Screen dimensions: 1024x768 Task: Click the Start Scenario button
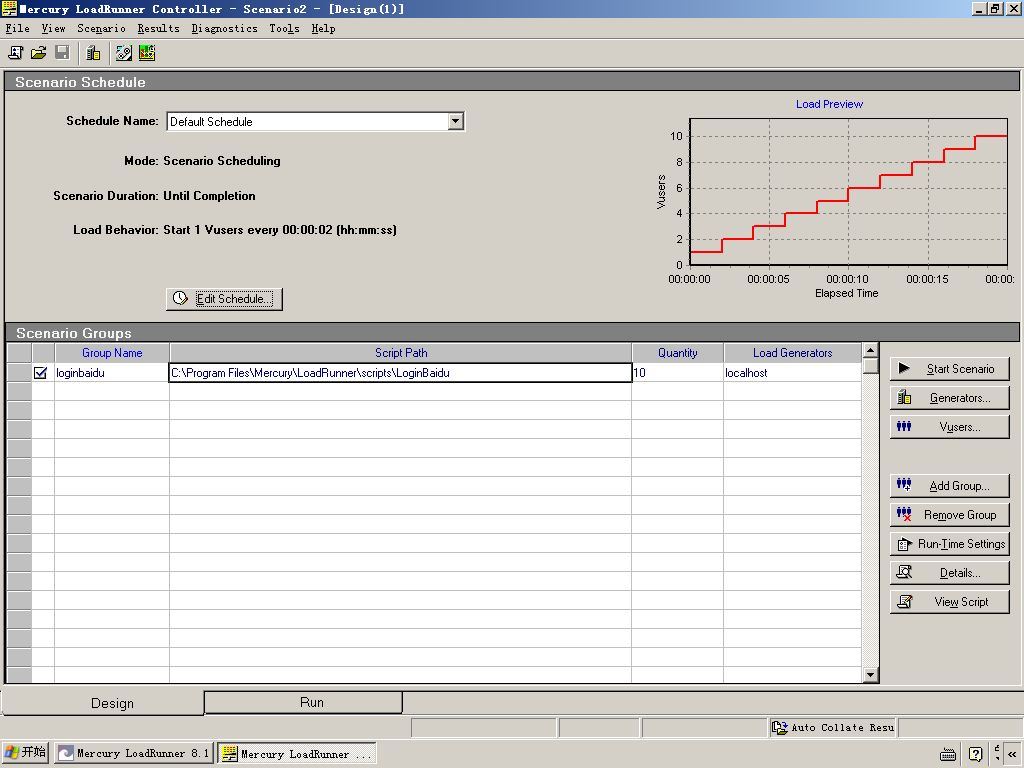[x=950, y=369]
